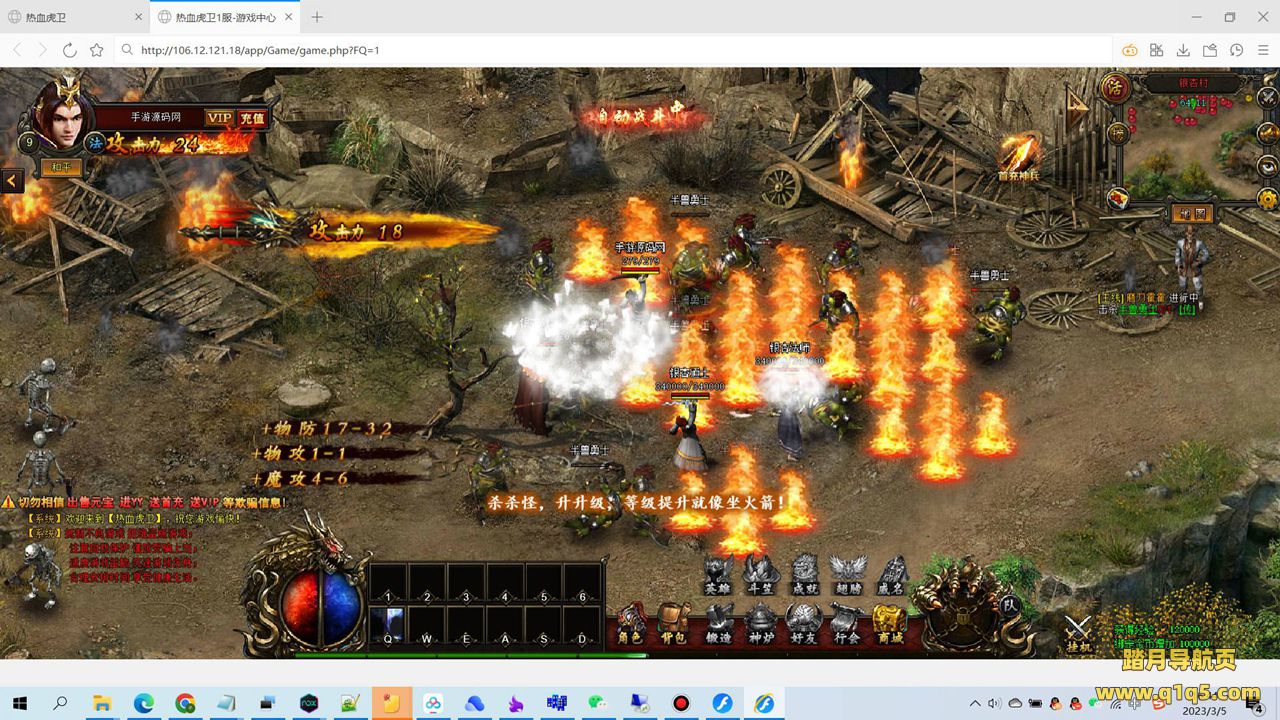
Task: Open the 商城 shop treasure chest
Action: pos(889,622)
